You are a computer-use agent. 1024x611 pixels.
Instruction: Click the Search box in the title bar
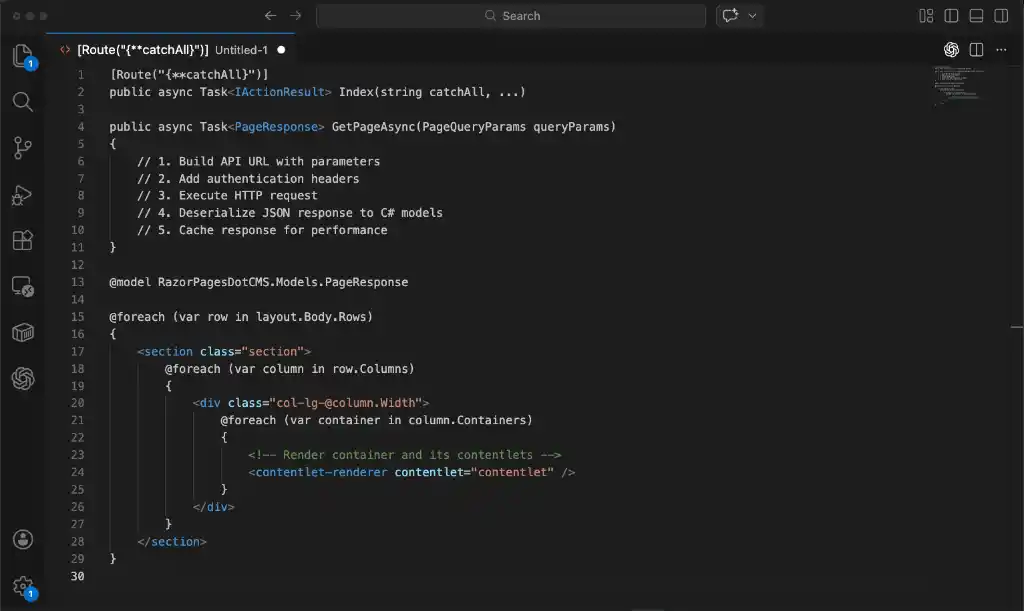[512, 15]
